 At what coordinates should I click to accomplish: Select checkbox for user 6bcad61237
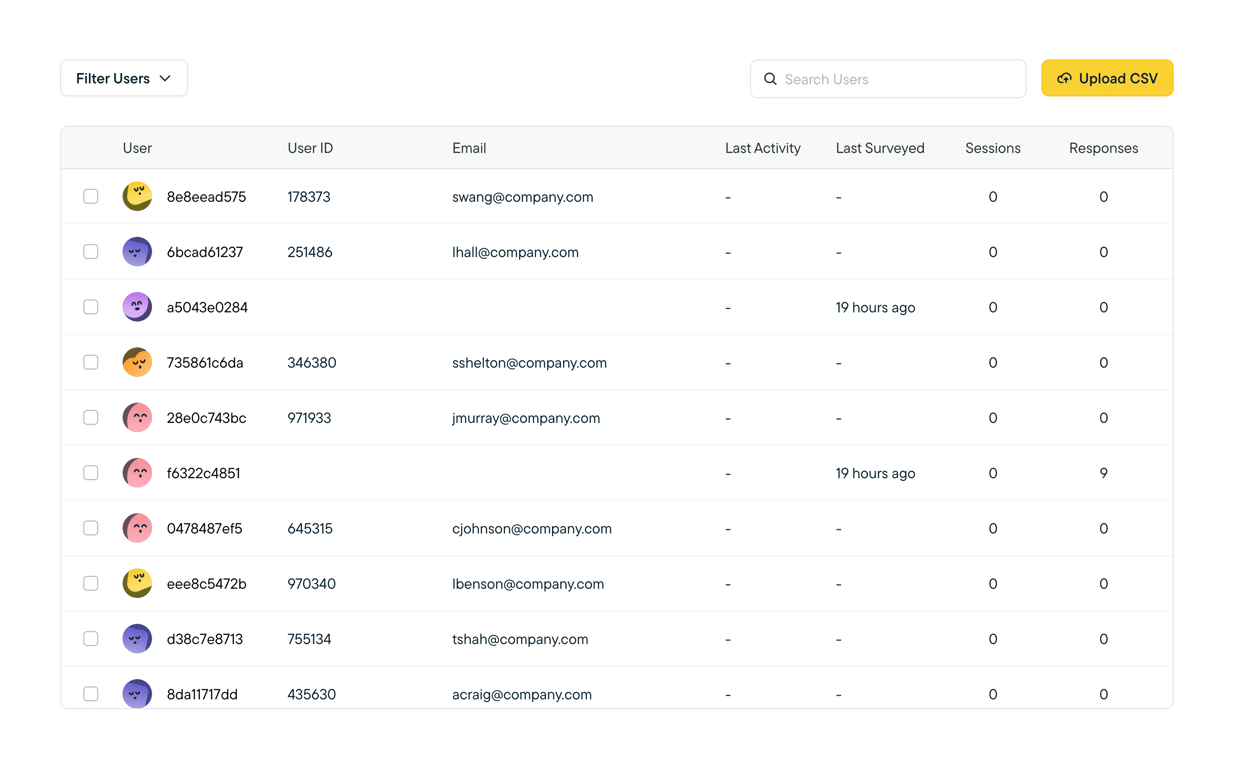point(91,252)
